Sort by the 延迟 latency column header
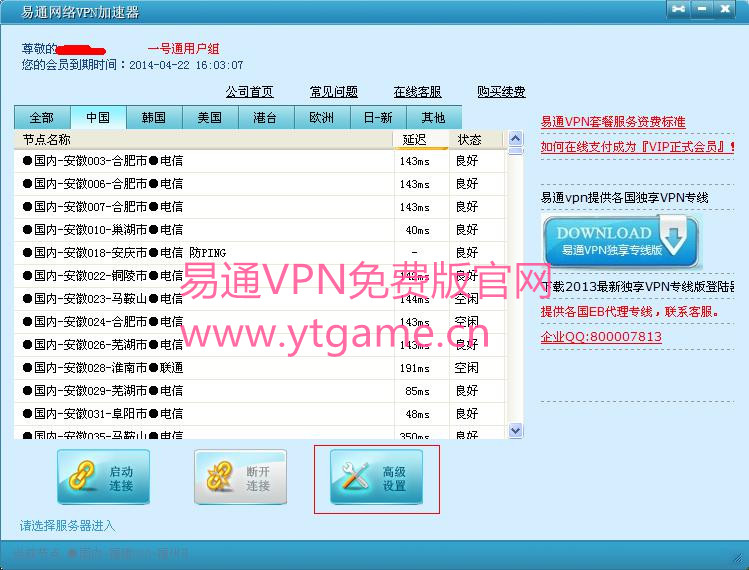The image size is (749, 570). pyautogui.click(x=421, y=140)
